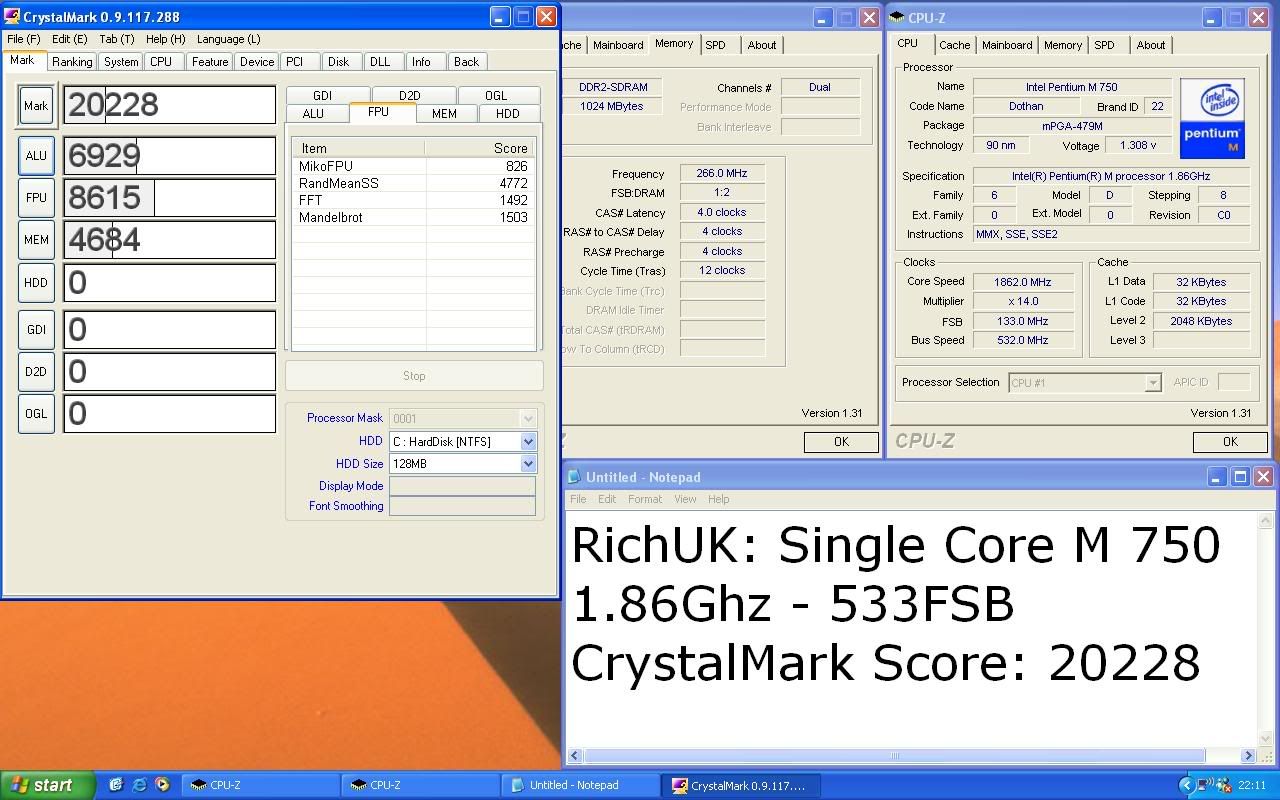This screenshot has width=1280, height=800.
Task: Open Mainboard tab in CPU-Z Memory window
Action: [x=618, y=45]
